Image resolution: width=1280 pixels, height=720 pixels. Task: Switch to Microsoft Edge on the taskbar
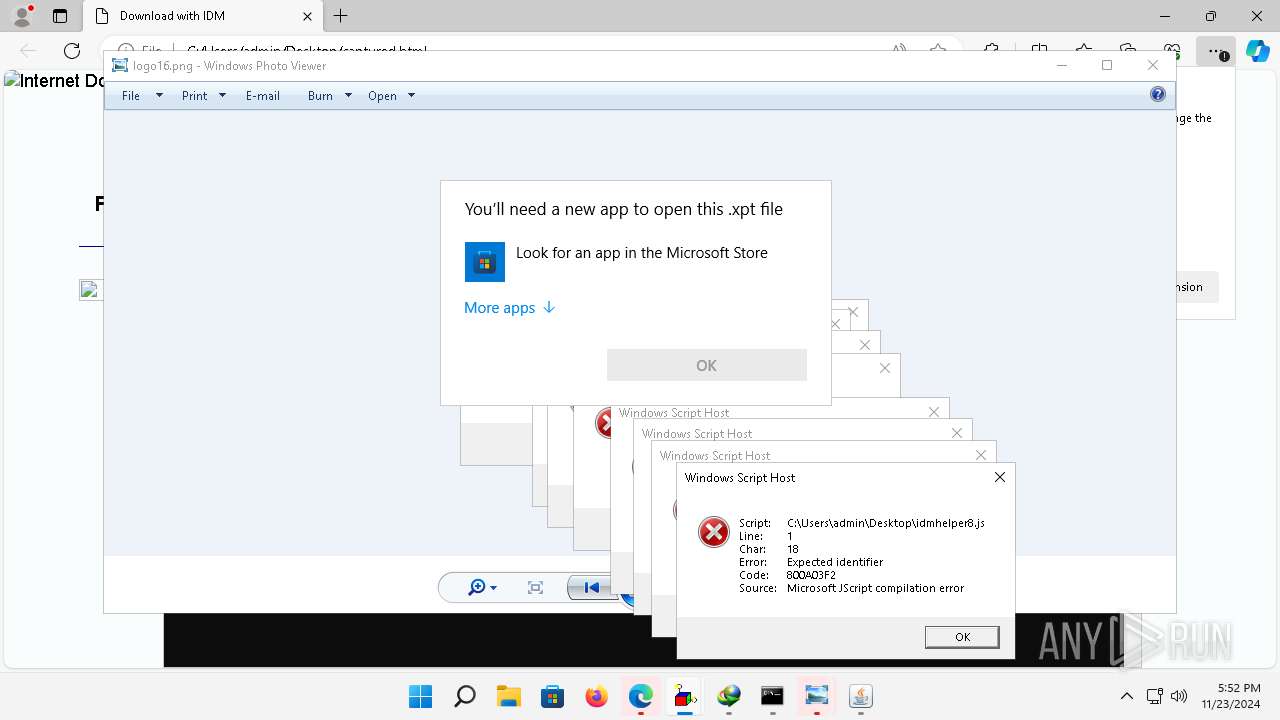tap(641, 696)
